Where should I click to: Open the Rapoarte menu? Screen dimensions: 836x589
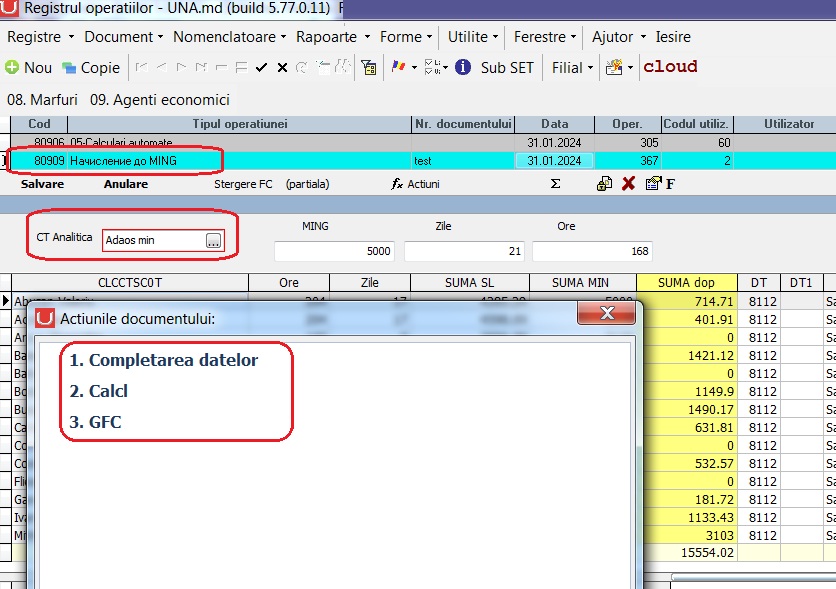(x=333, y=37)
